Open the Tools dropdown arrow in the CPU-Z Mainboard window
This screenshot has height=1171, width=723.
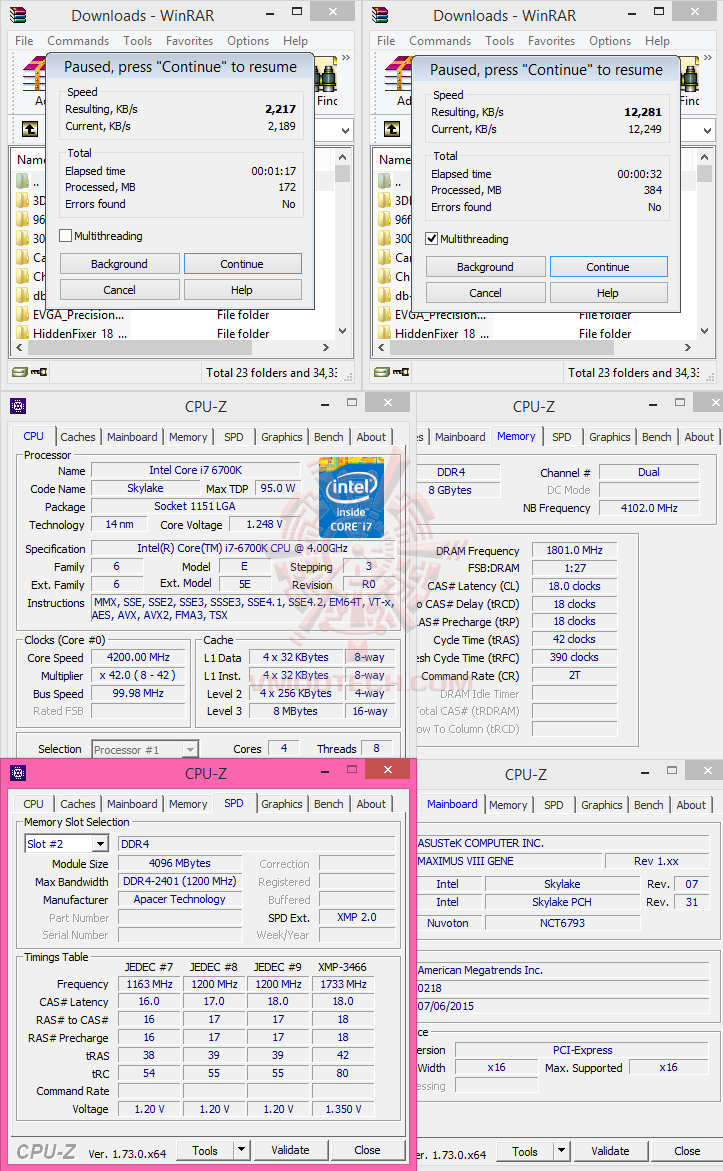562,1151
